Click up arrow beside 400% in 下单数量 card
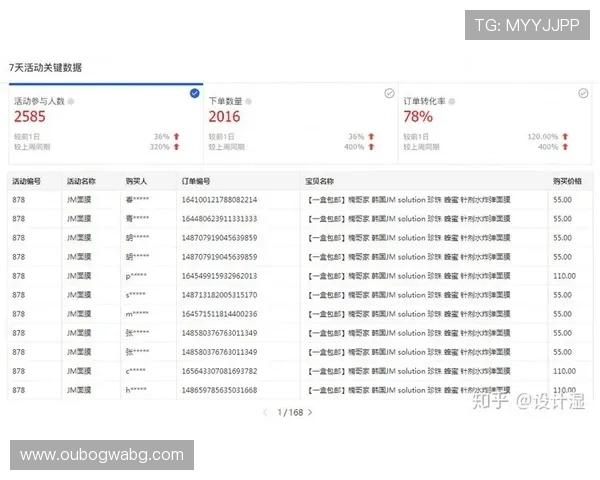 [x=371, y=147]
